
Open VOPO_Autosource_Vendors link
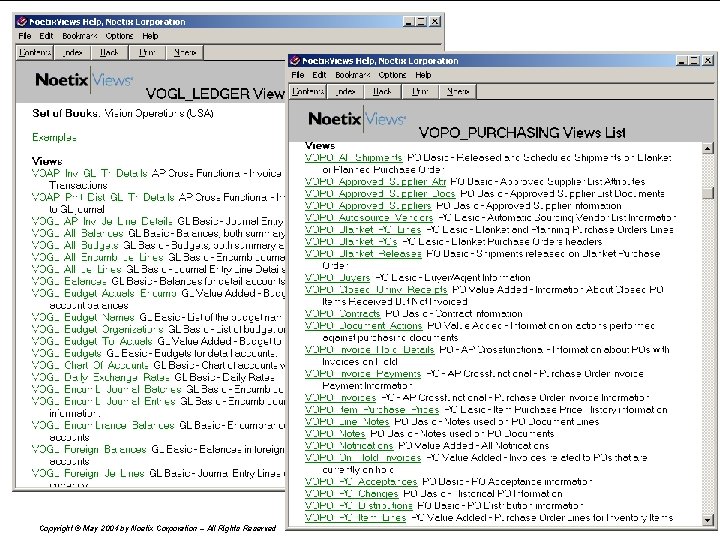point(369,218)
